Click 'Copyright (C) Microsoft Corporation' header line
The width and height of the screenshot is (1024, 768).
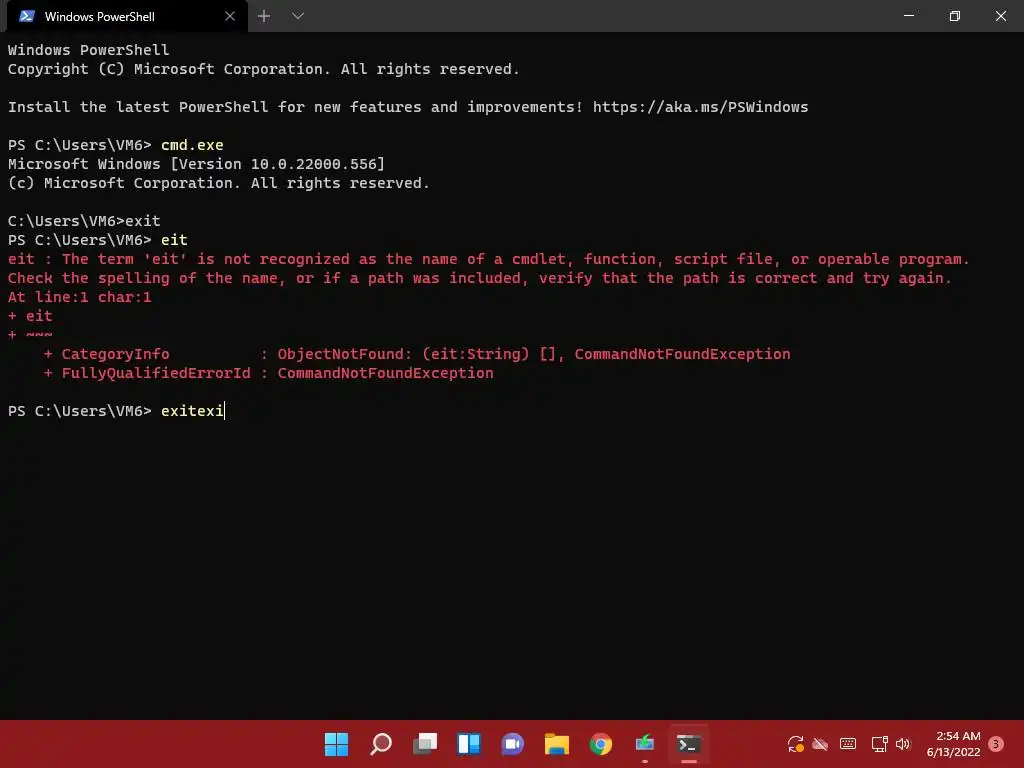pos(263,69)
